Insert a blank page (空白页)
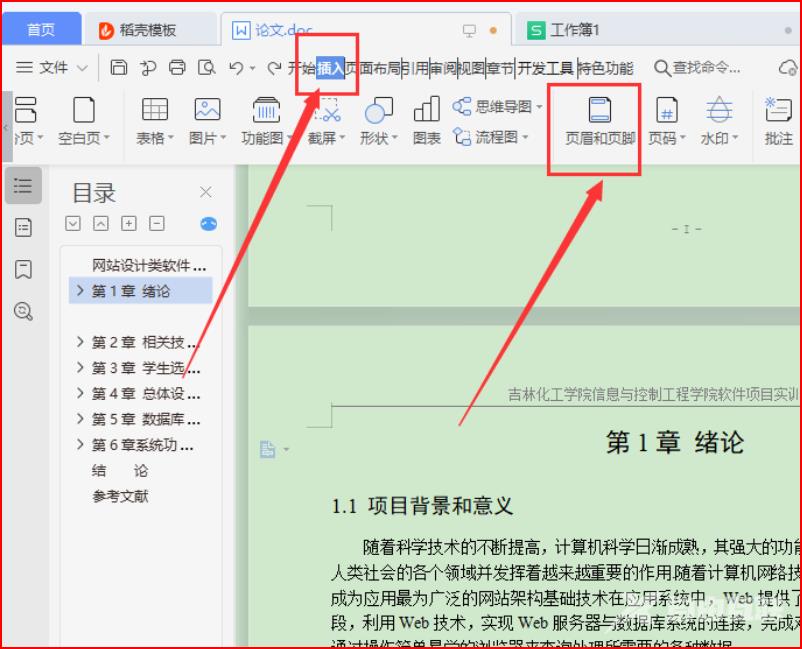Screen dimensions: 802x649 84,121
